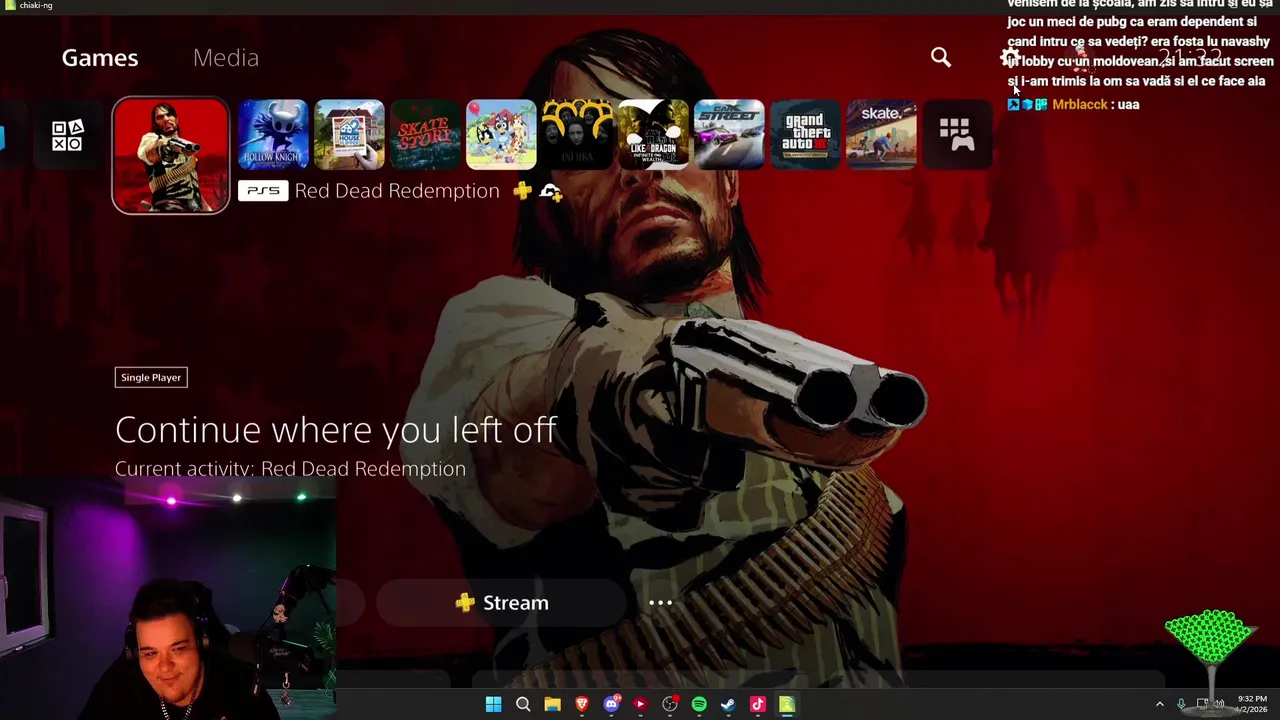Select the Bluey game tile
The width and height of the screenshot is (1280, 720).
pos(501,134)
